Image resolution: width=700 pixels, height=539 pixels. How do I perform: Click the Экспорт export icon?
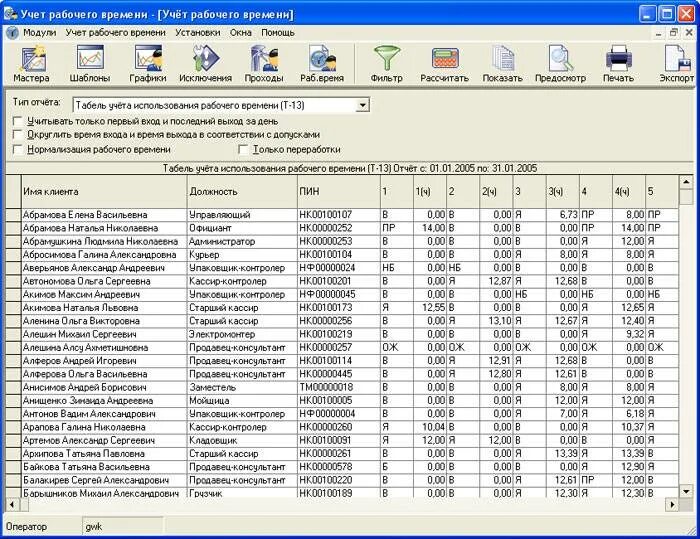677,64
